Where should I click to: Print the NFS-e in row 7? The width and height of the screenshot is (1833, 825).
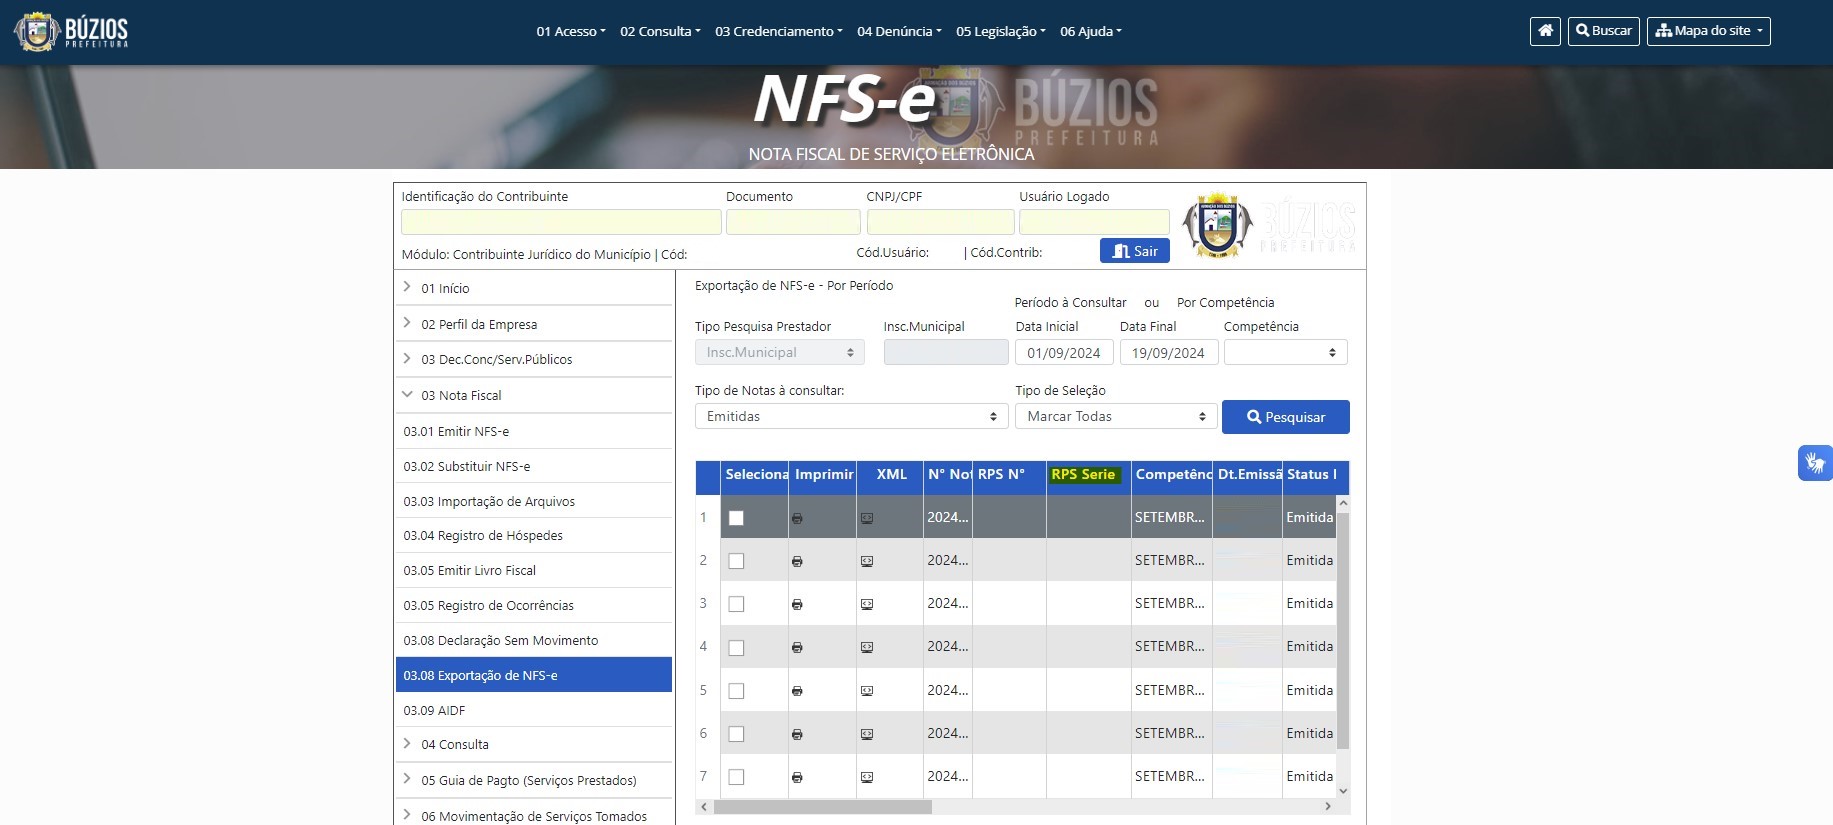(x=797, y=777)
